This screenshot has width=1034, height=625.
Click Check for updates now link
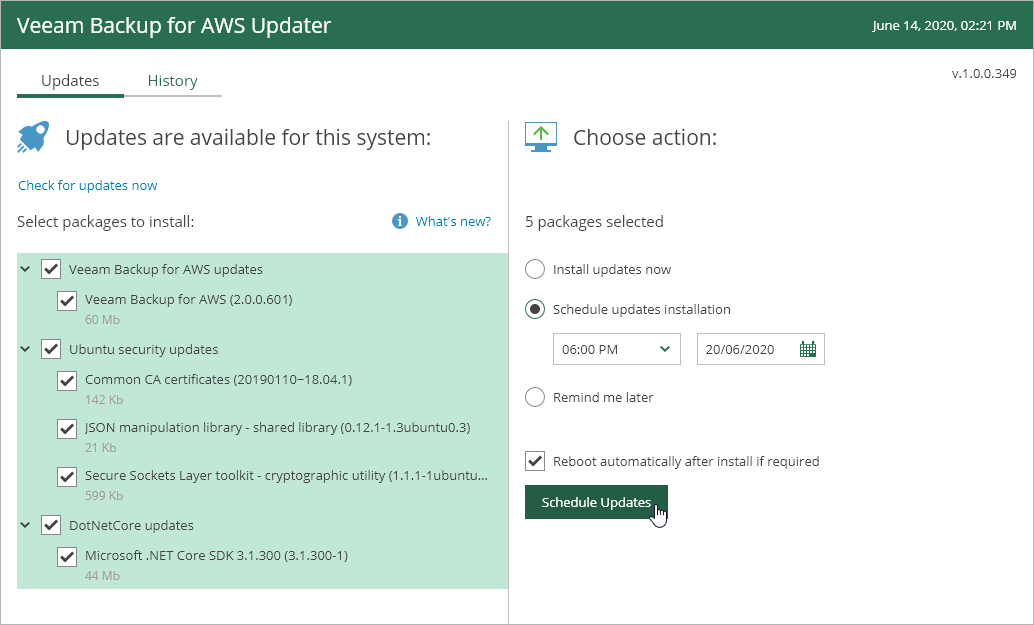pyautogui.click(x=88, y=185)
